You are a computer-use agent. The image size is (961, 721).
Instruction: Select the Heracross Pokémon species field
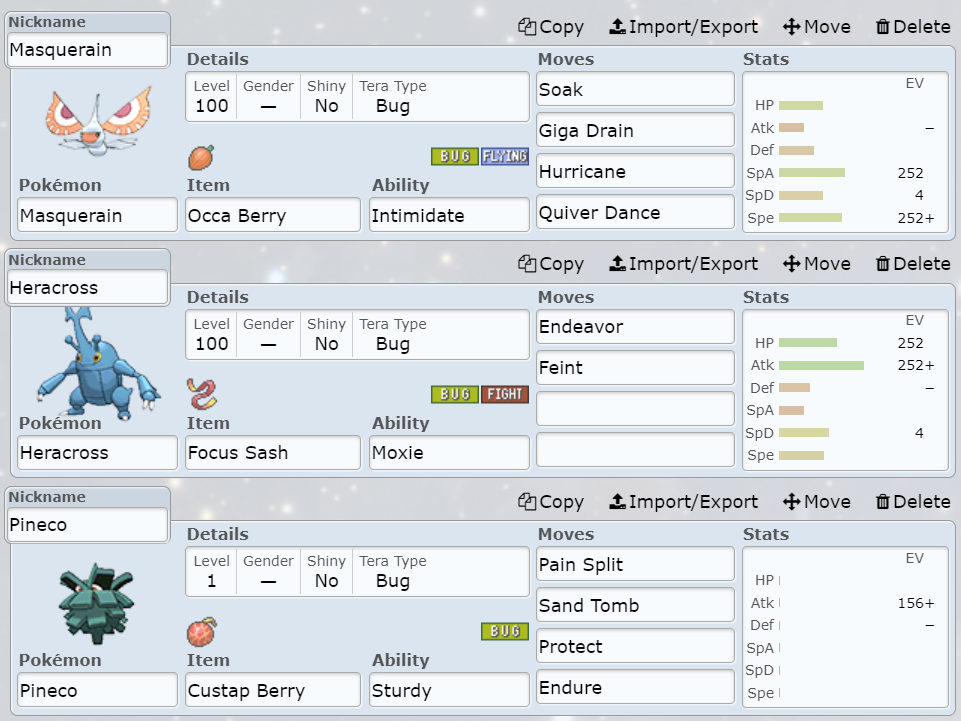97,452
